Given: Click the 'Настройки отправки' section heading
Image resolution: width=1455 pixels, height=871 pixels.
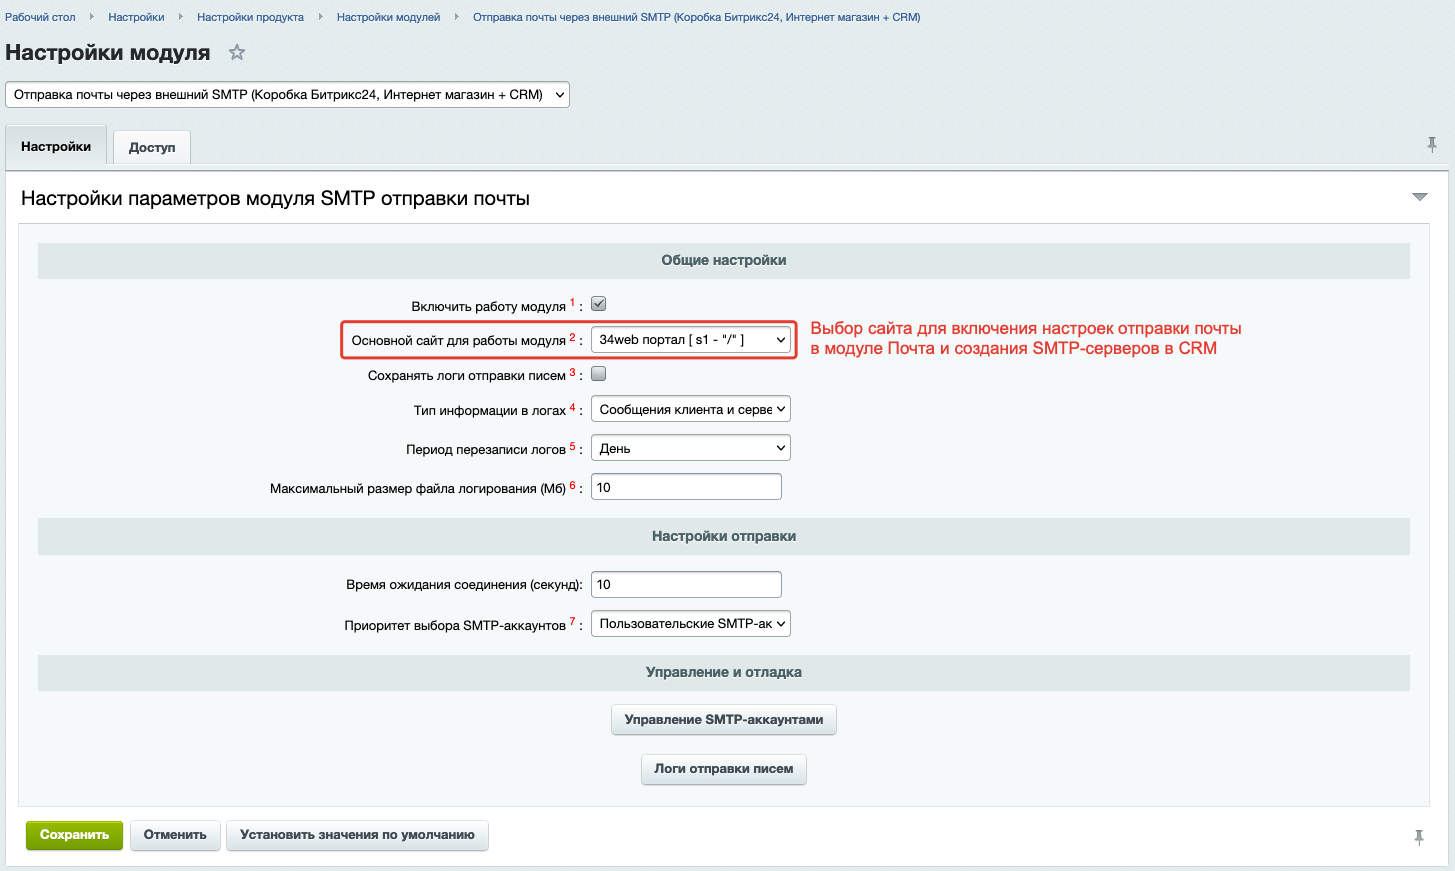Looking at the screenshot, I should [x=724, y=536].
